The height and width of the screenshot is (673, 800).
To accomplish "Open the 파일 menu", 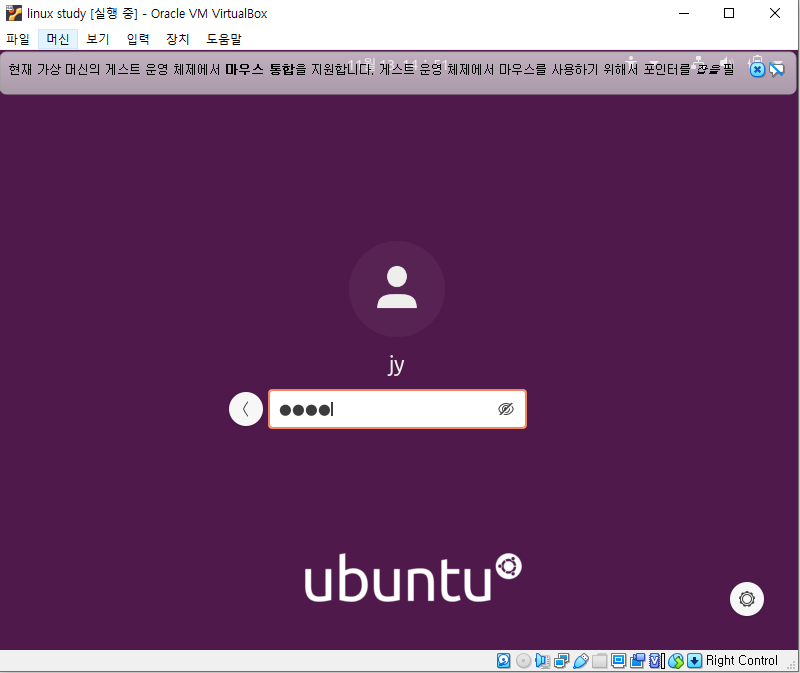I will click(18, 39).
